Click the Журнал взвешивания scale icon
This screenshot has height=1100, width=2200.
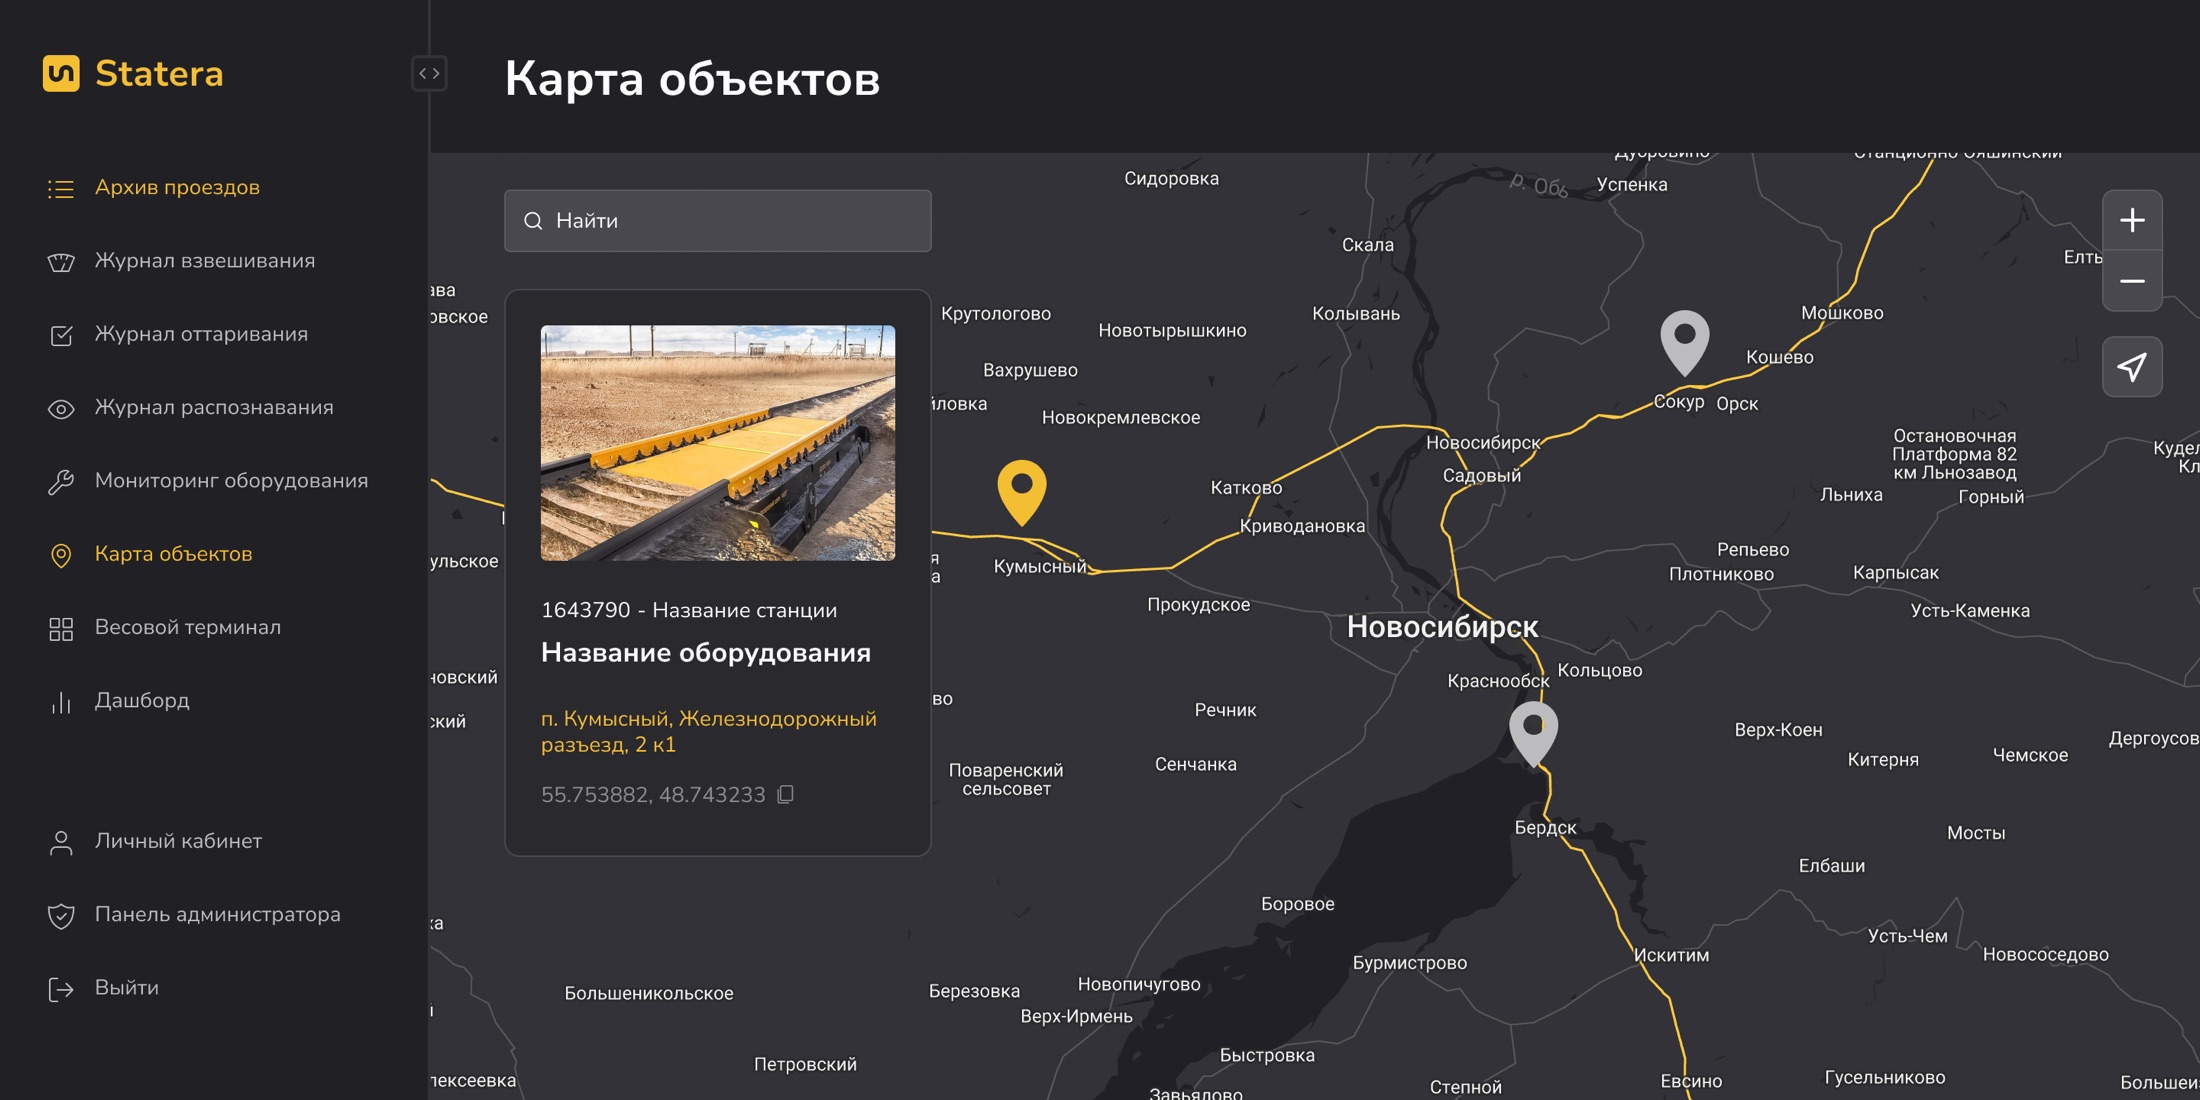(61, 262)
